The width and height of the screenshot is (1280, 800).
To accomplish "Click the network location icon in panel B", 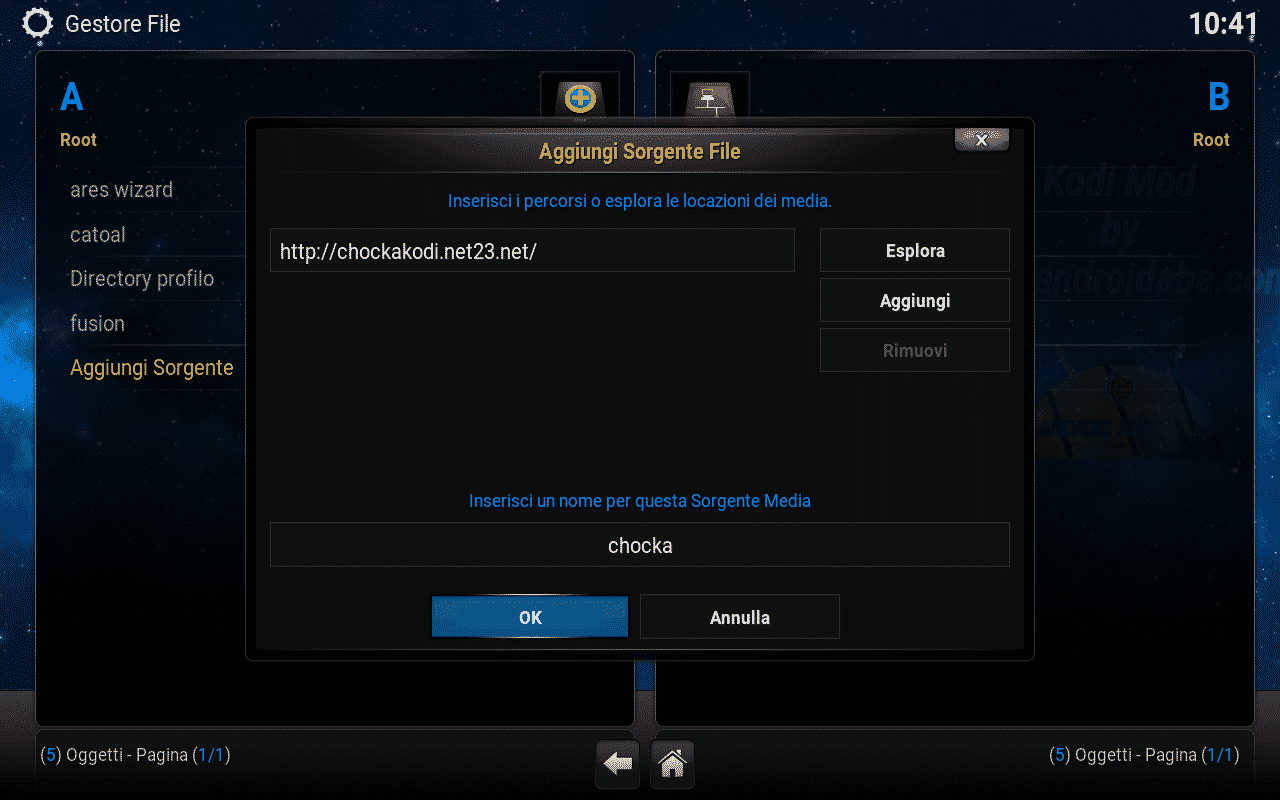I will pos(710,98).
